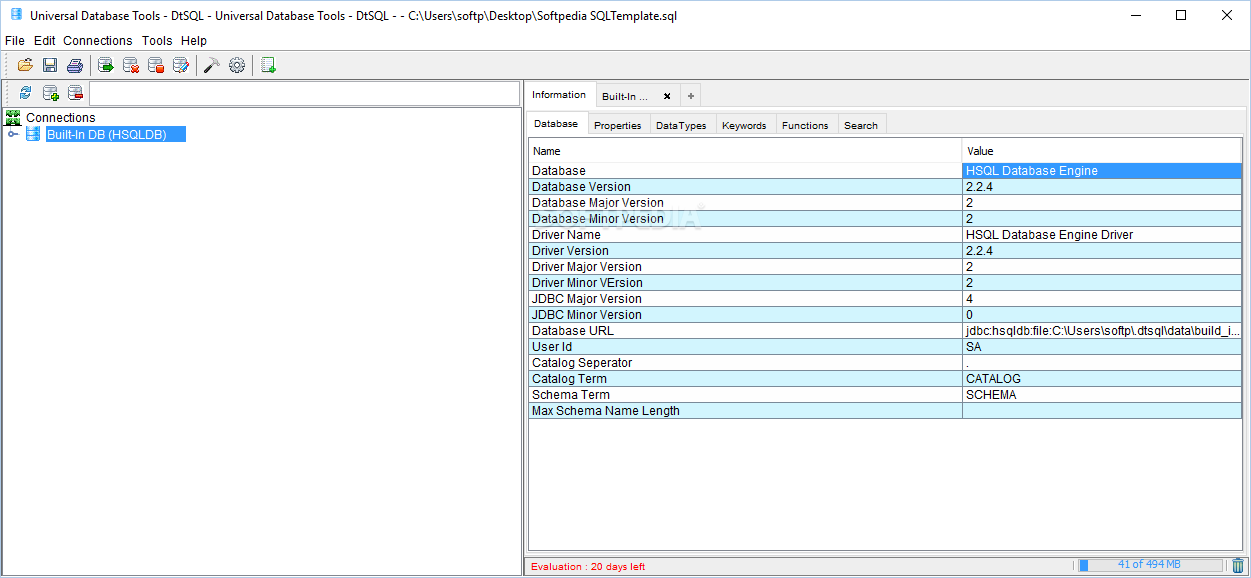Expand the Built-In DB (HSQLDB) tree node
This screenshot has height=578, width=1251.
tap(13, 134)
